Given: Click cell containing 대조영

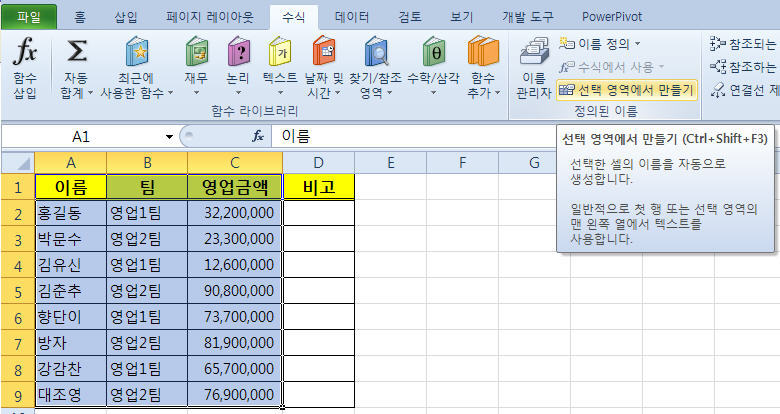Looking at the screenshot, I should click(x=71, y=395).
